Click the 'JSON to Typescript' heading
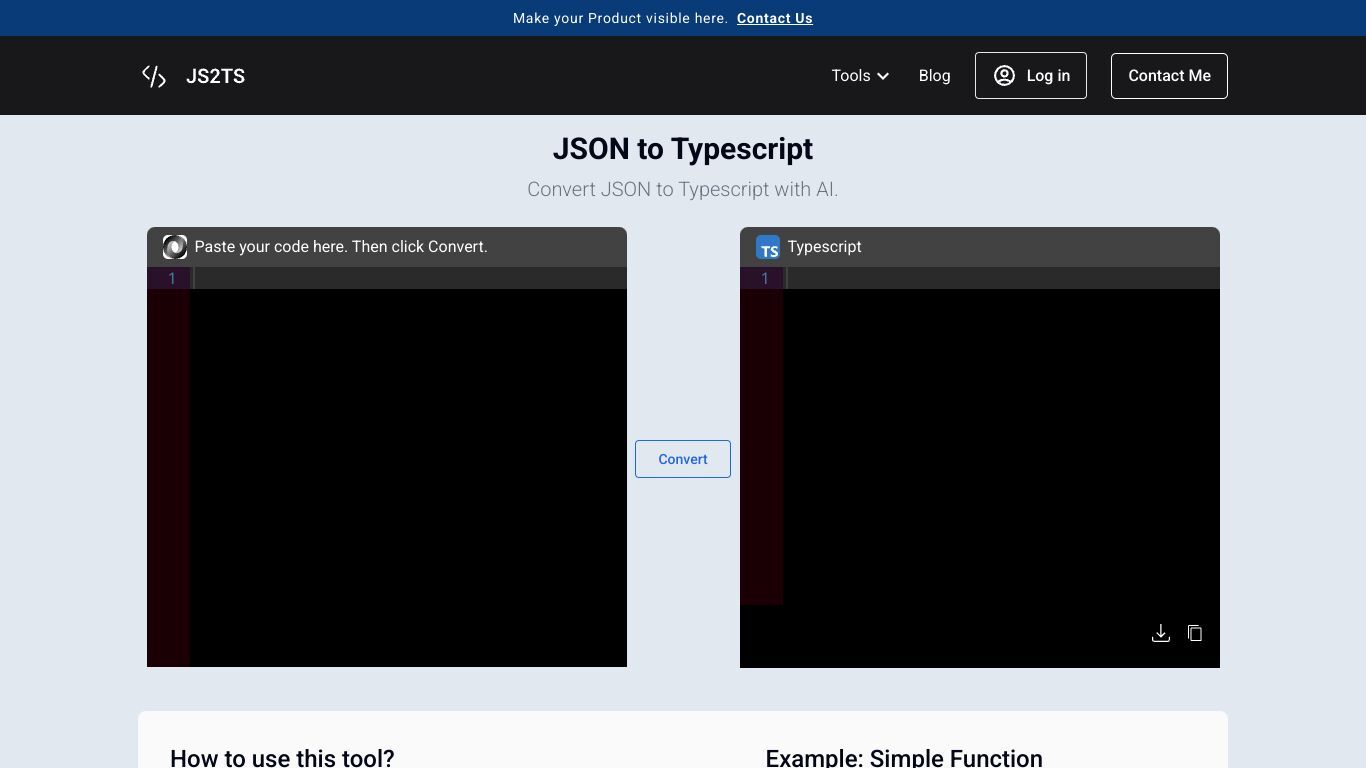This screenshot has width=1366, height=768. click(683, 149)
